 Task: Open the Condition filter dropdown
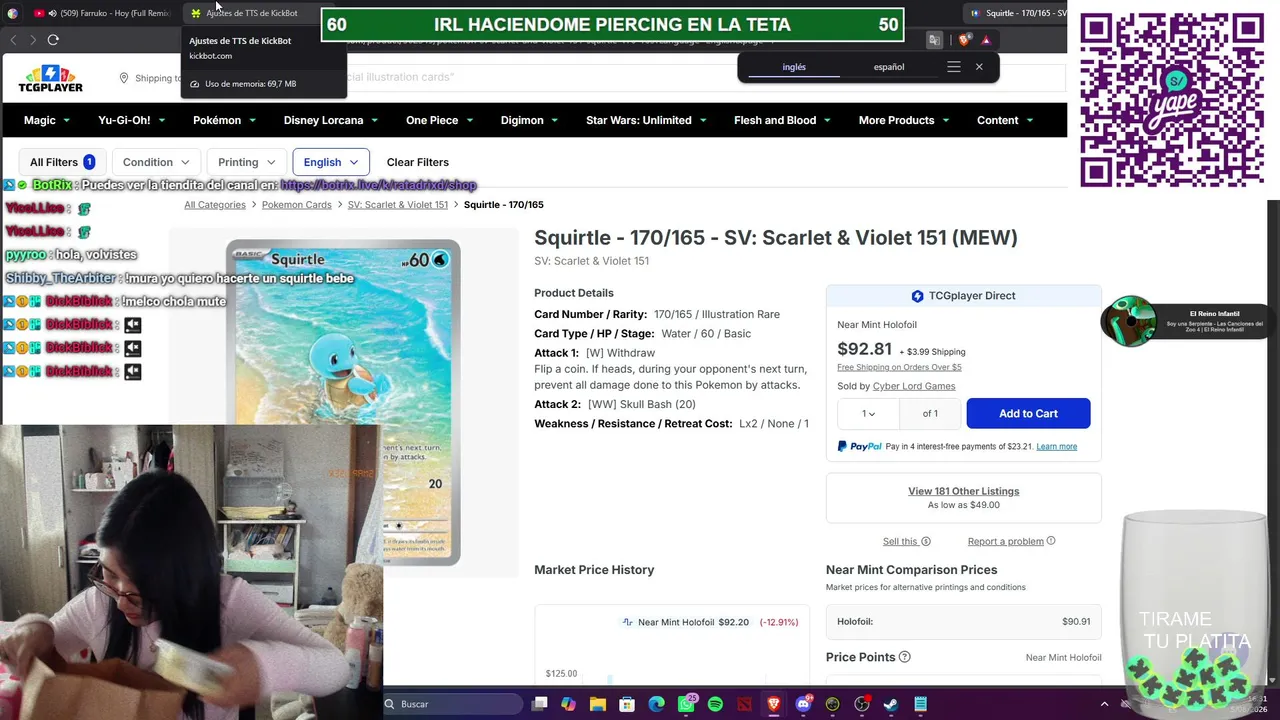(x=156, y=162)
